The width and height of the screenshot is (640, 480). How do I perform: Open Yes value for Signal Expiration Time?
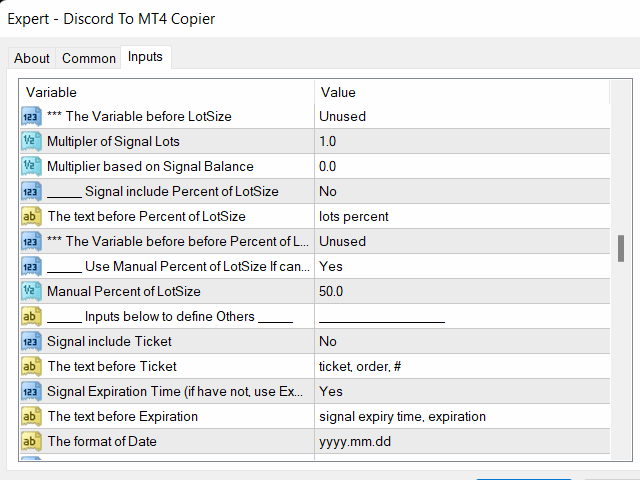click(462, 391)
